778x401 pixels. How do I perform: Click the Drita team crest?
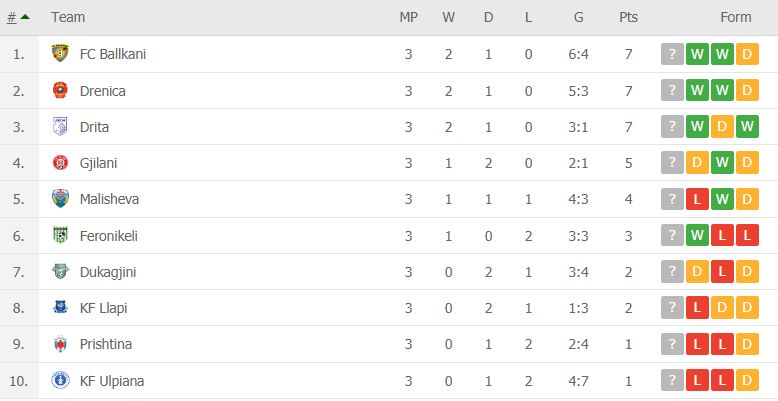(60, 127)
